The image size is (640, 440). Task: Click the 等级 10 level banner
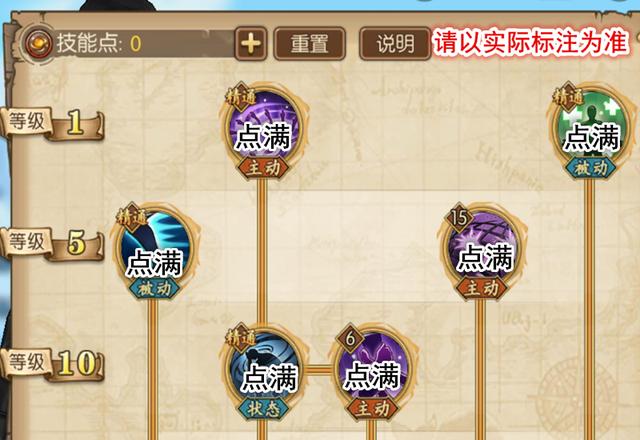click(x=52, y=364)
